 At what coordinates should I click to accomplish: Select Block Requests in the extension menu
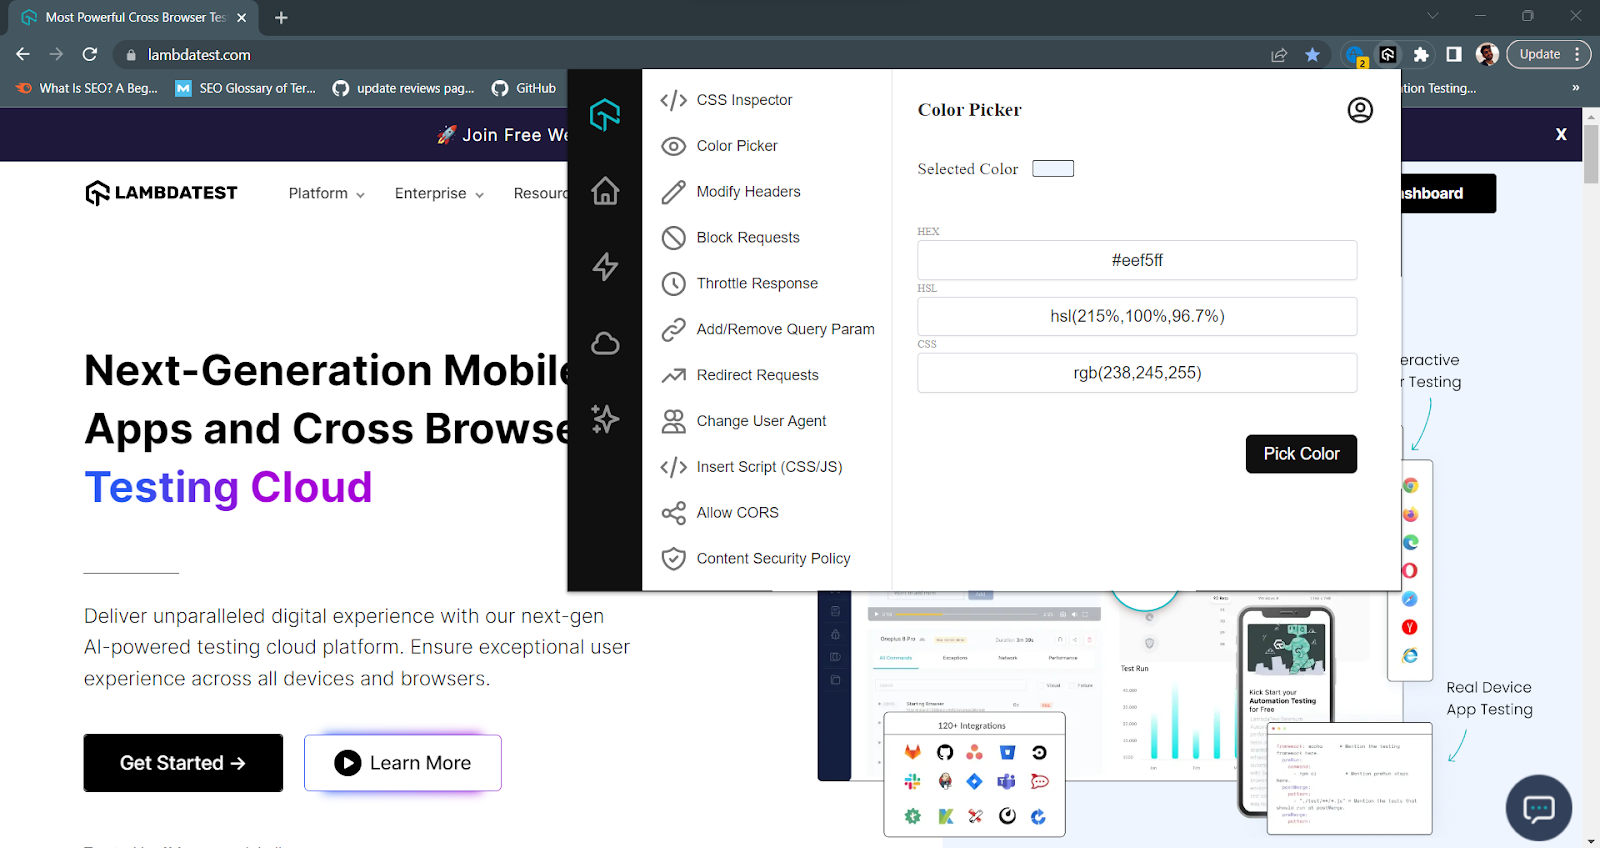pos(748,238)
